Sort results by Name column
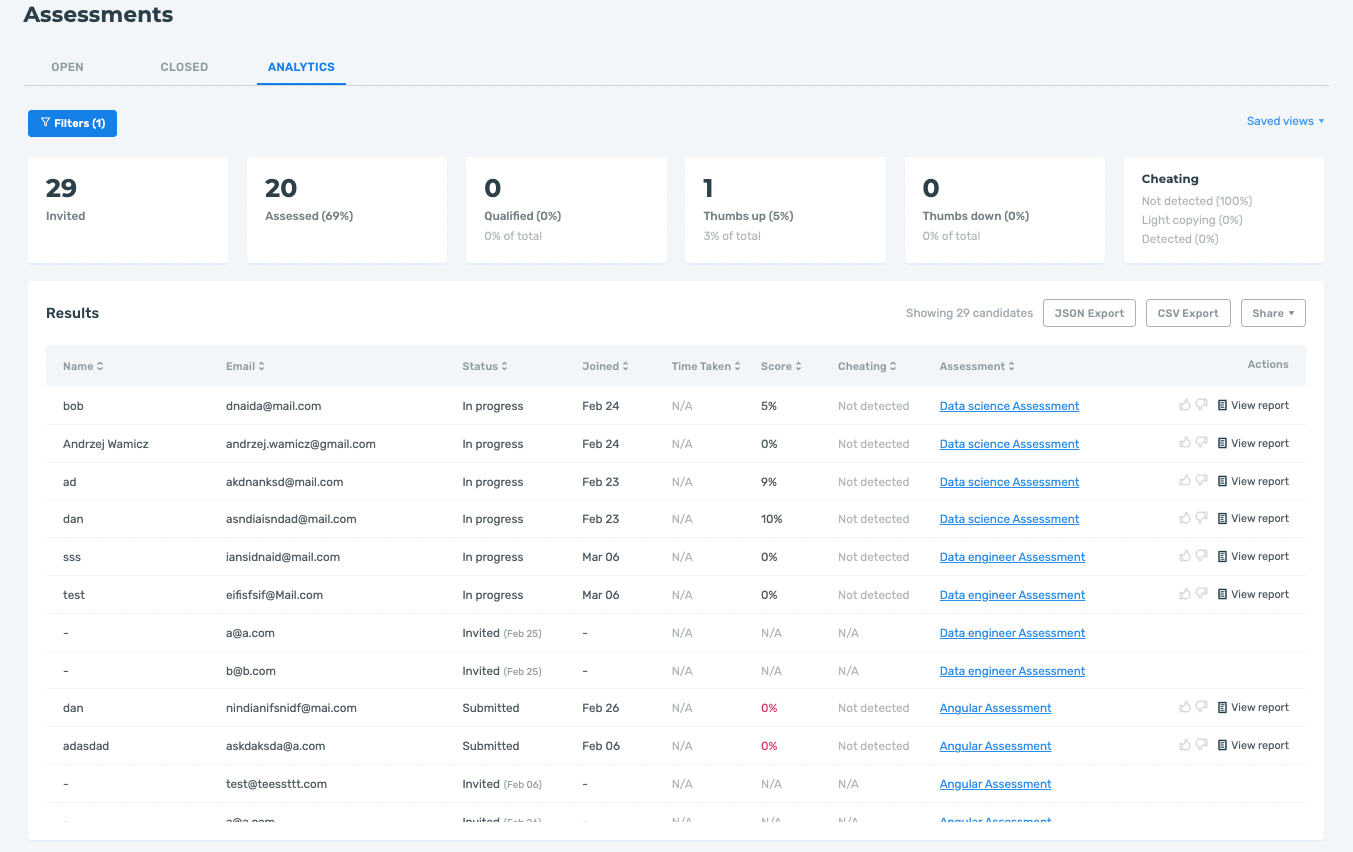Viewport: 1353px width, 852px height. [83, 366]
